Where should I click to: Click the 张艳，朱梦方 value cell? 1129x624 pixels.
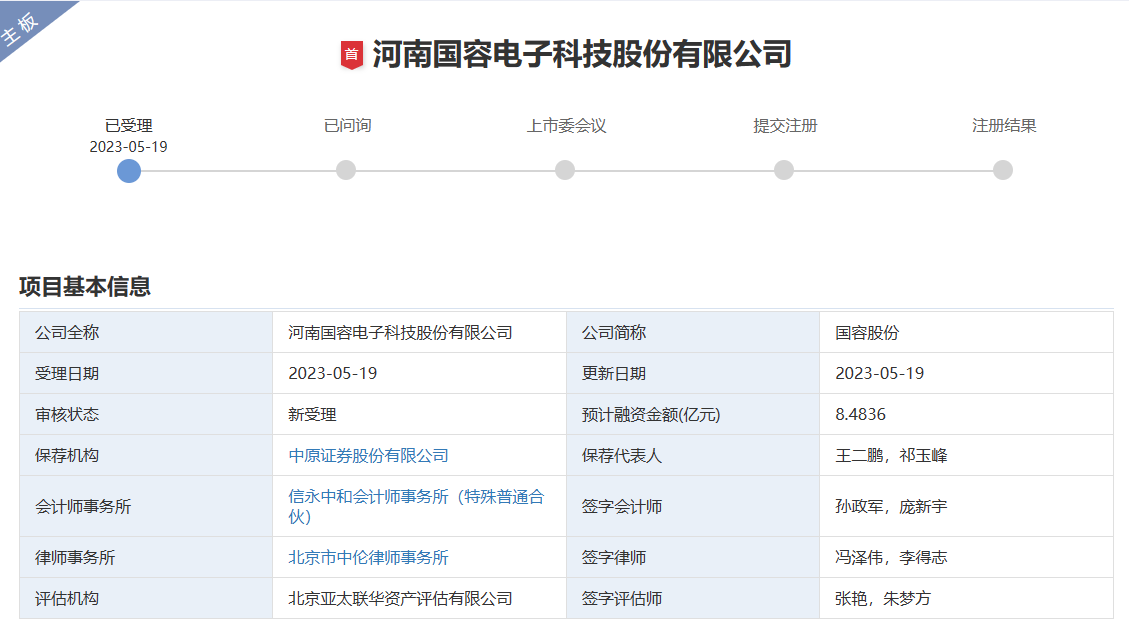coord(966,599)
